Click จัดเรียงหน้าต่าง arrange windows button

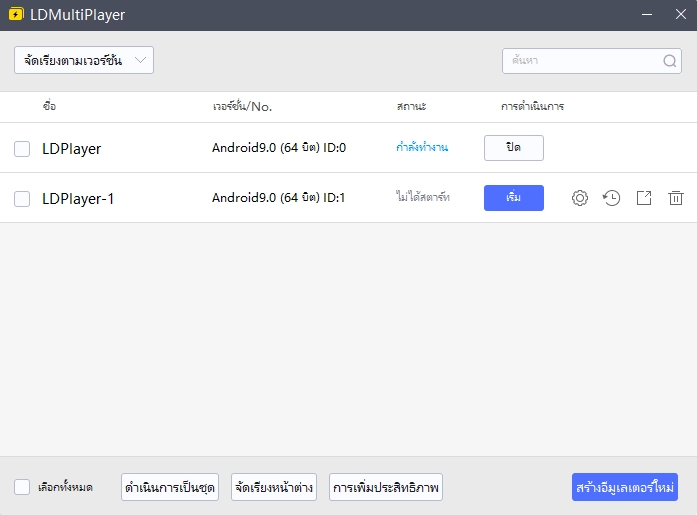point(274,487)
